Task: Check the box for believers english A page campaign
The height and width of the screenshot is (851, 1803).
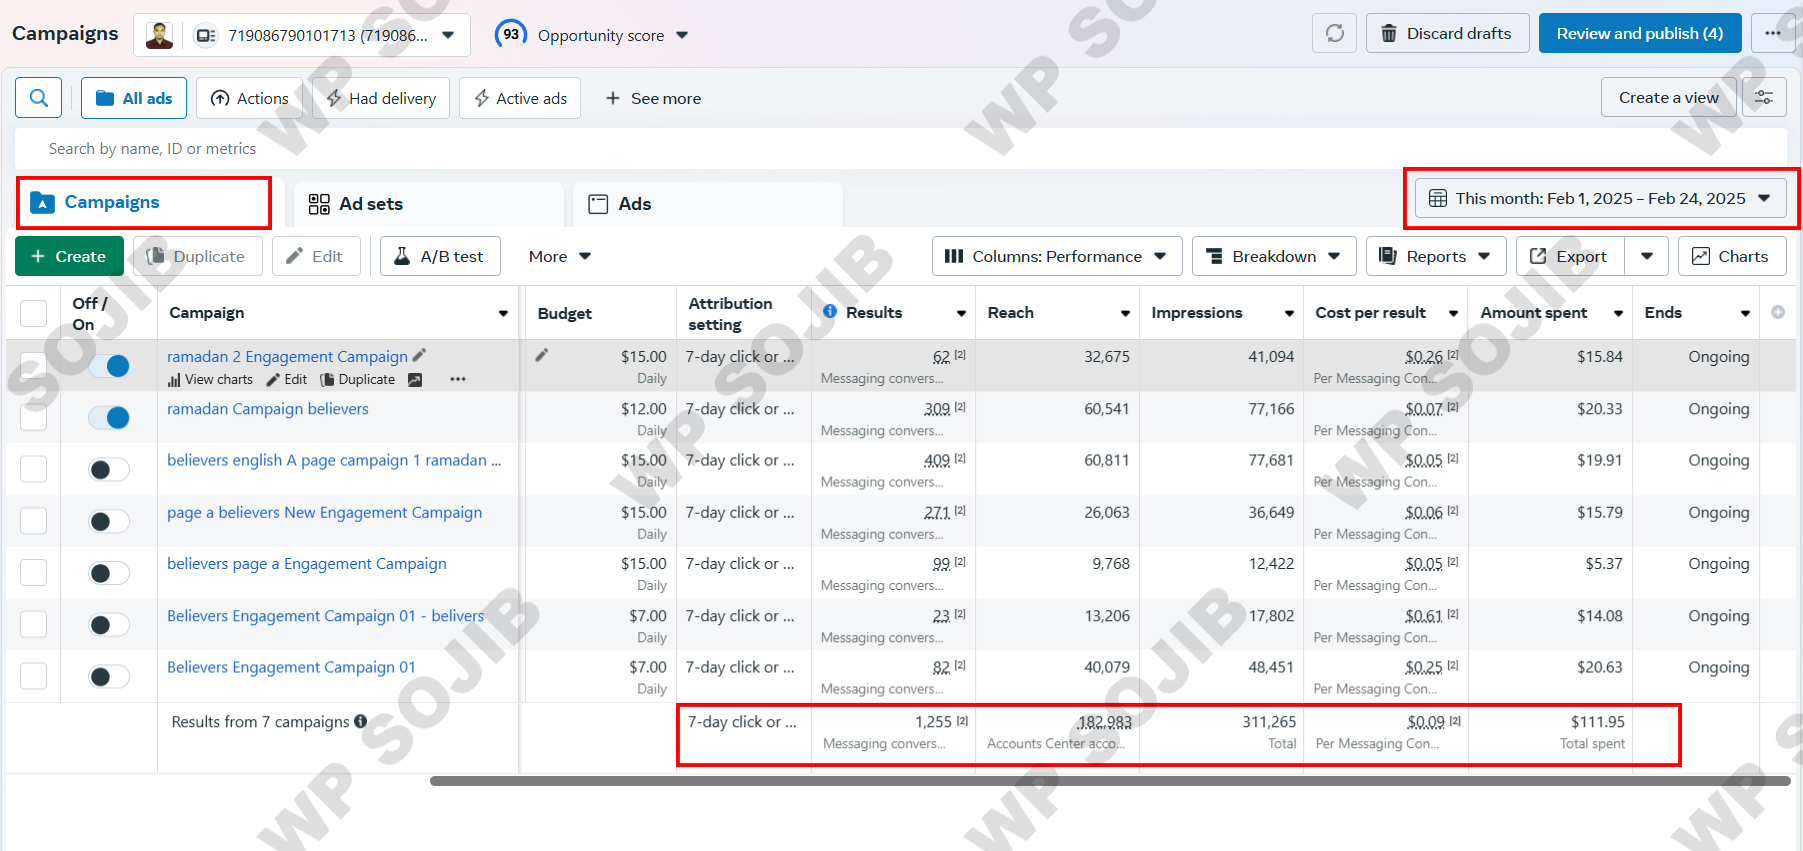Action: (34, 469)
